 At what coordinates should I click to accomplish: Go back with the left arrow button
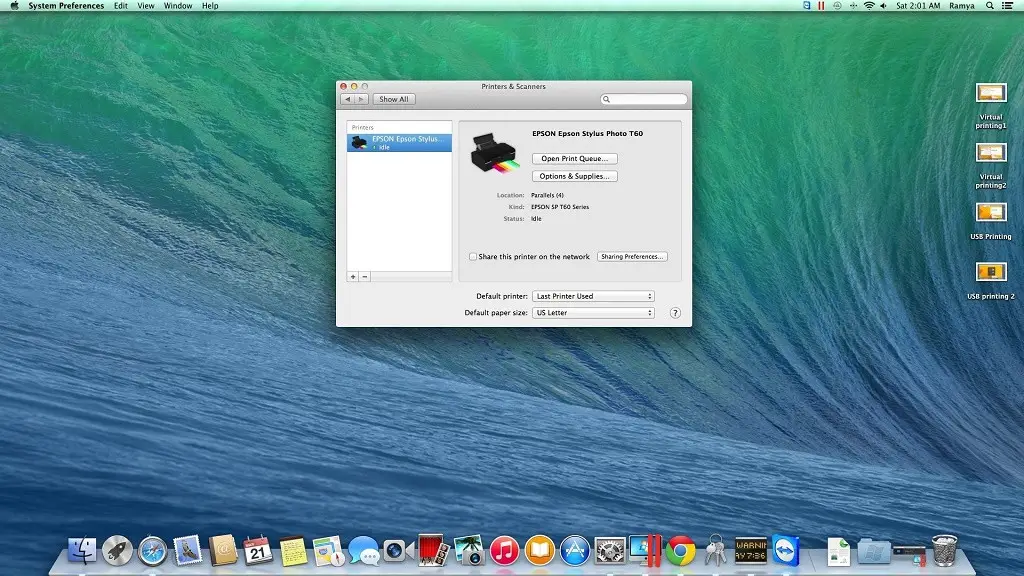point(348,99)
